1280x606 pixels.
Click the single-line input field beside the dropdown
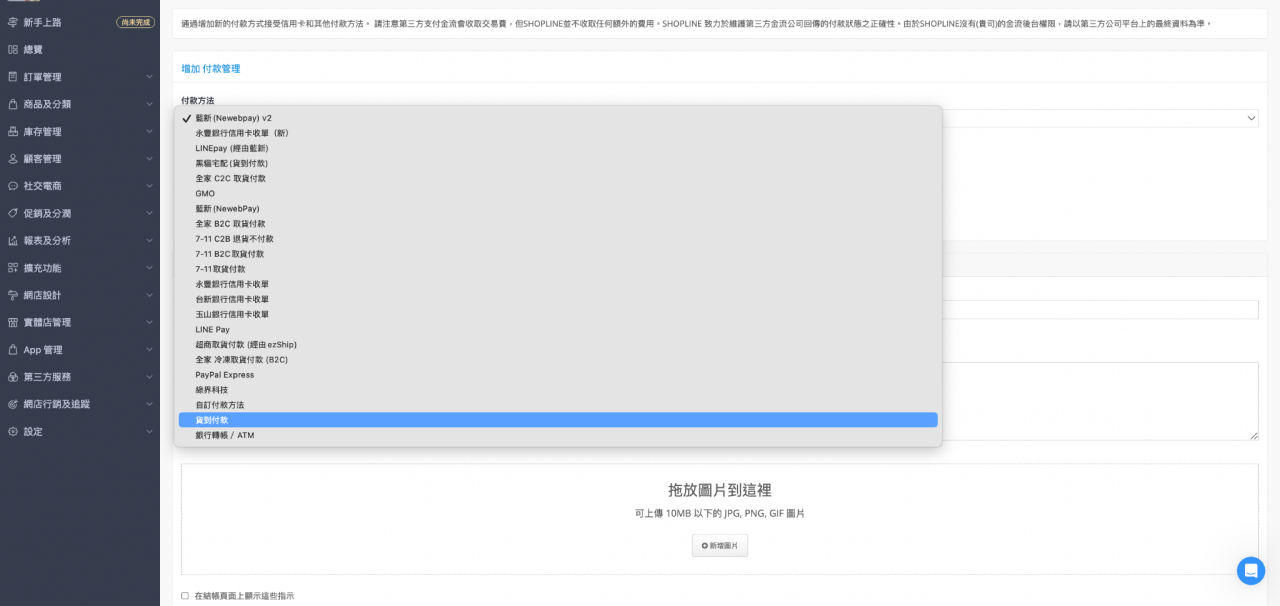point(1100,310)
